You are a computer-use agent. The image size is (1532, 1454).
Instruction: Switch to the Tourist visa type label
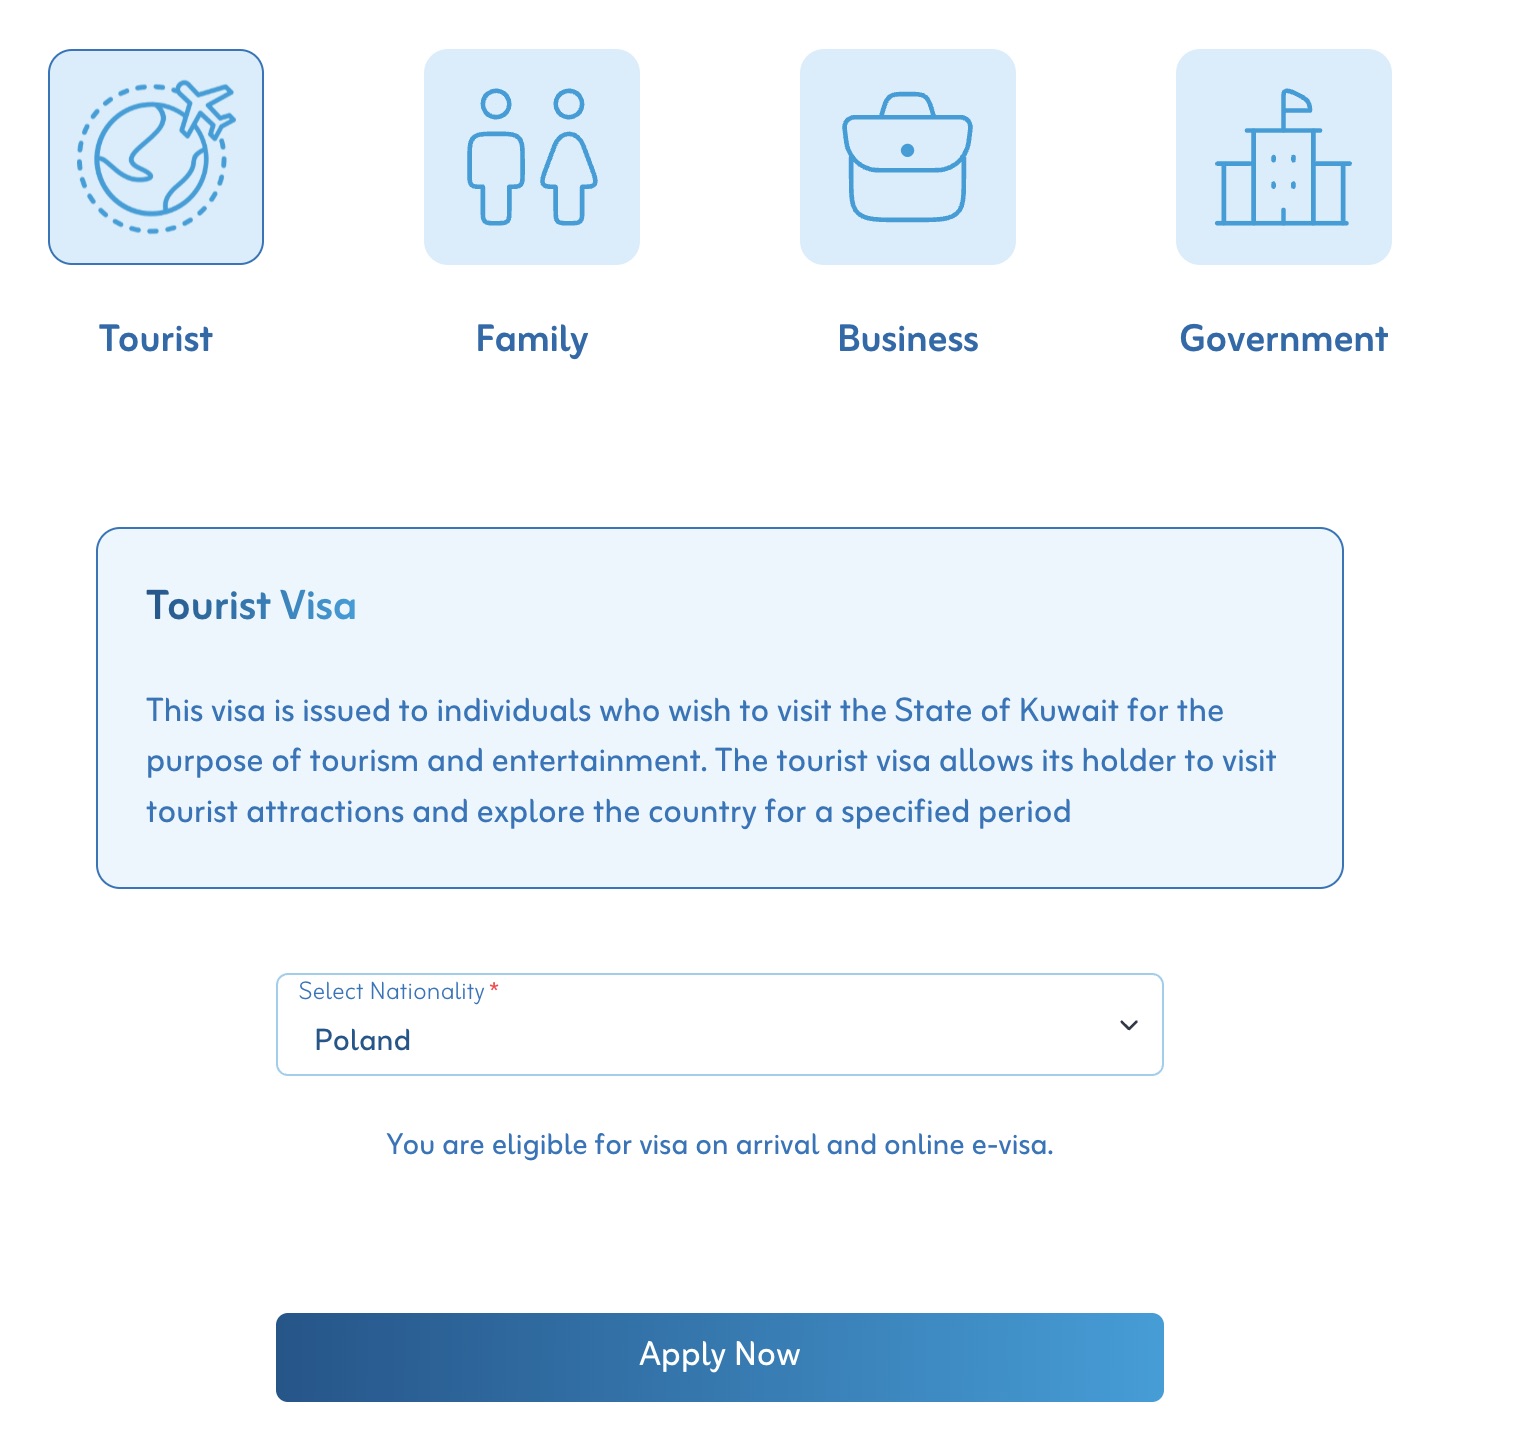(155, 339)
